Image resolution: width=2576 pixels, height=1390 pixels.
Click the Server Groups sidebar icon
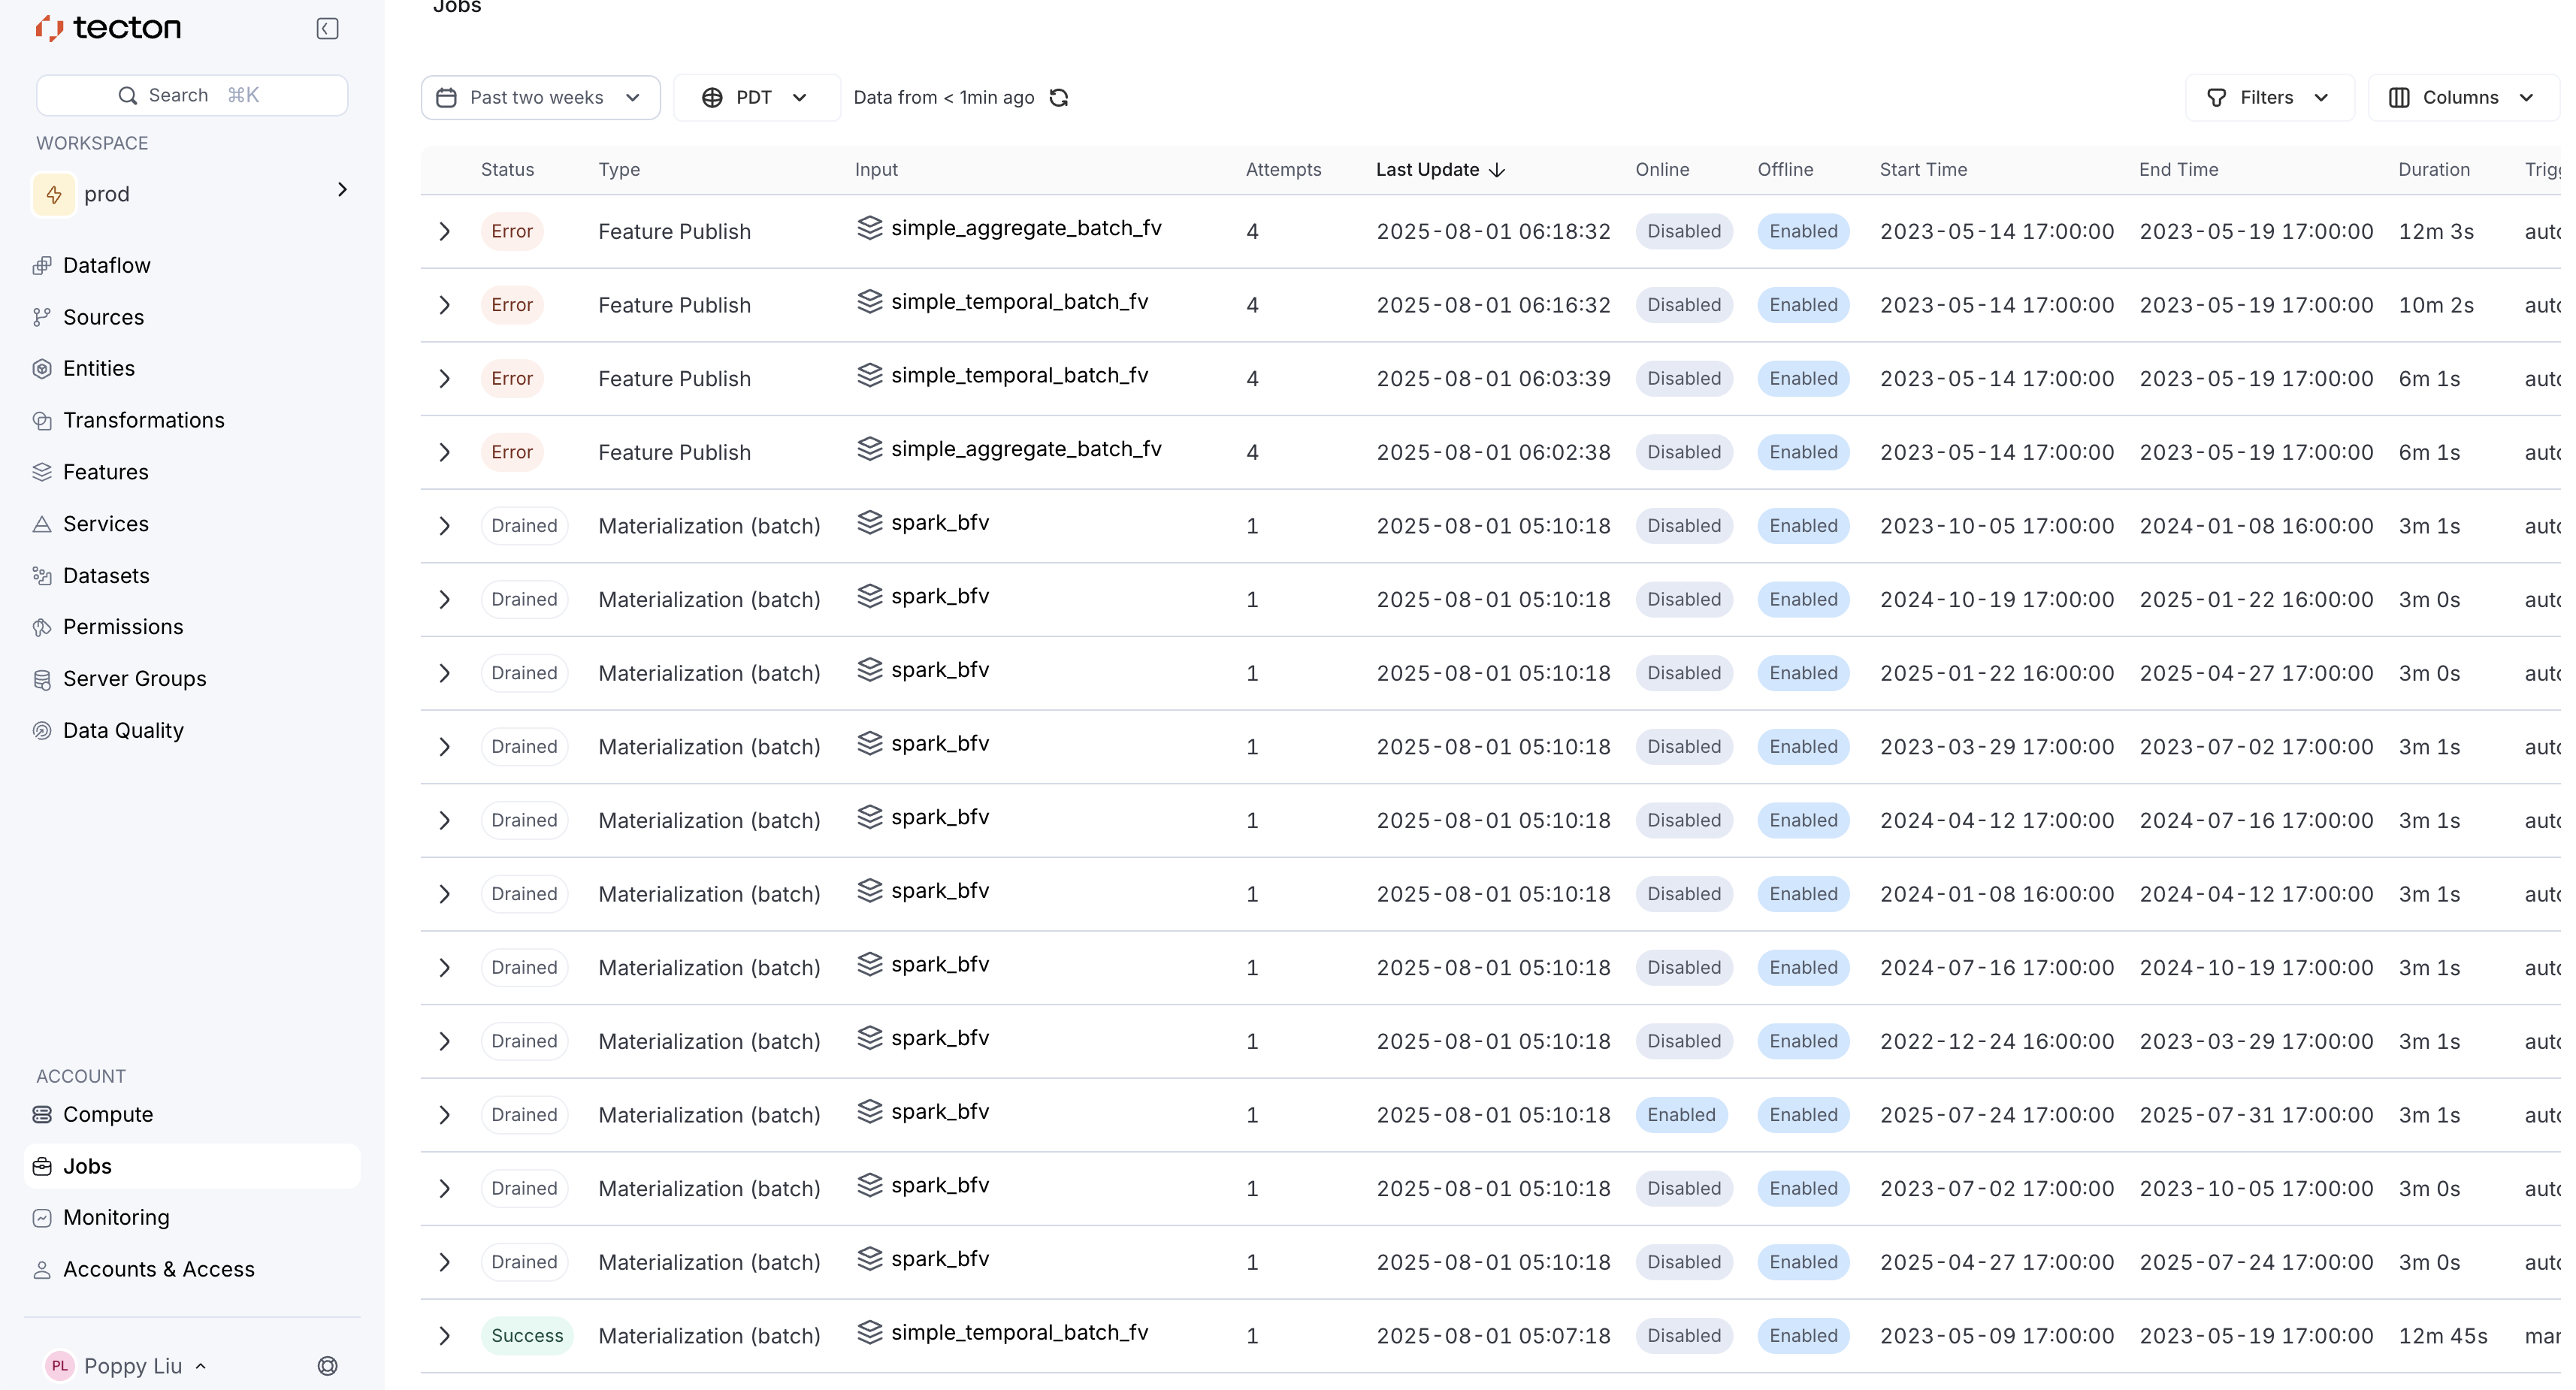(x=42, y=679)
